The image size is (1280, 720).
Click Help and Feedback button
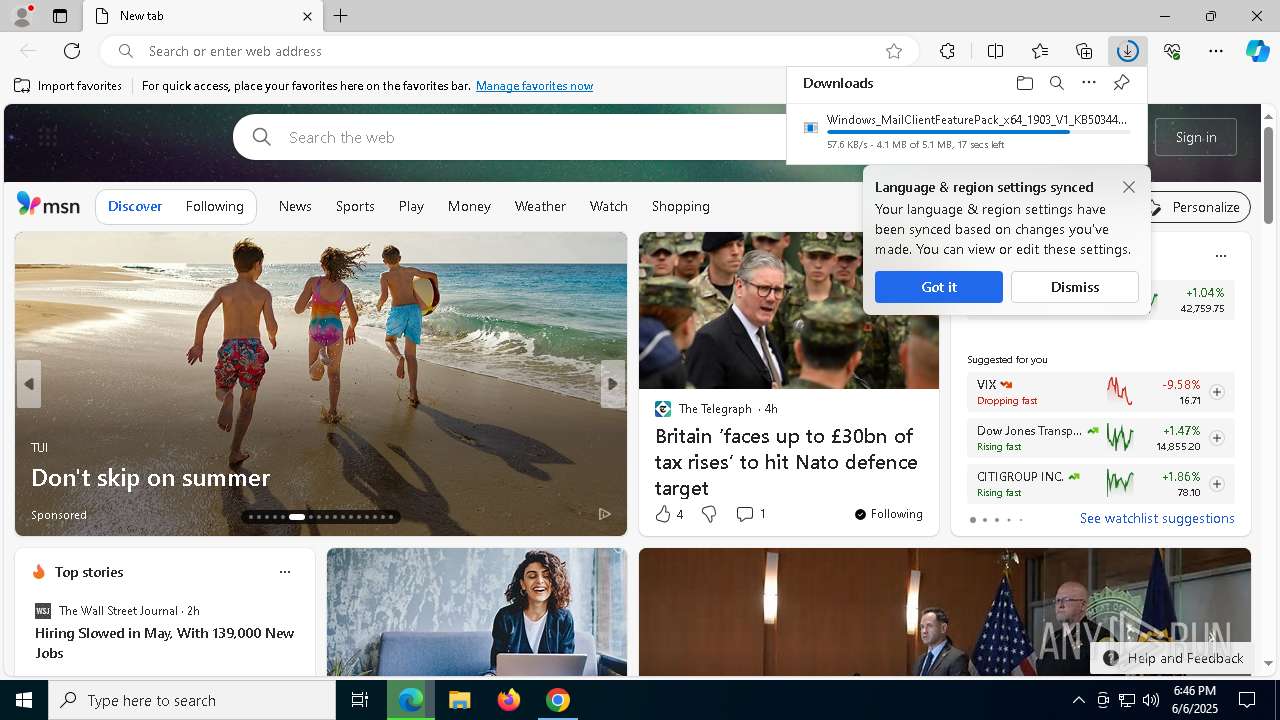[x=1173, y=658]
